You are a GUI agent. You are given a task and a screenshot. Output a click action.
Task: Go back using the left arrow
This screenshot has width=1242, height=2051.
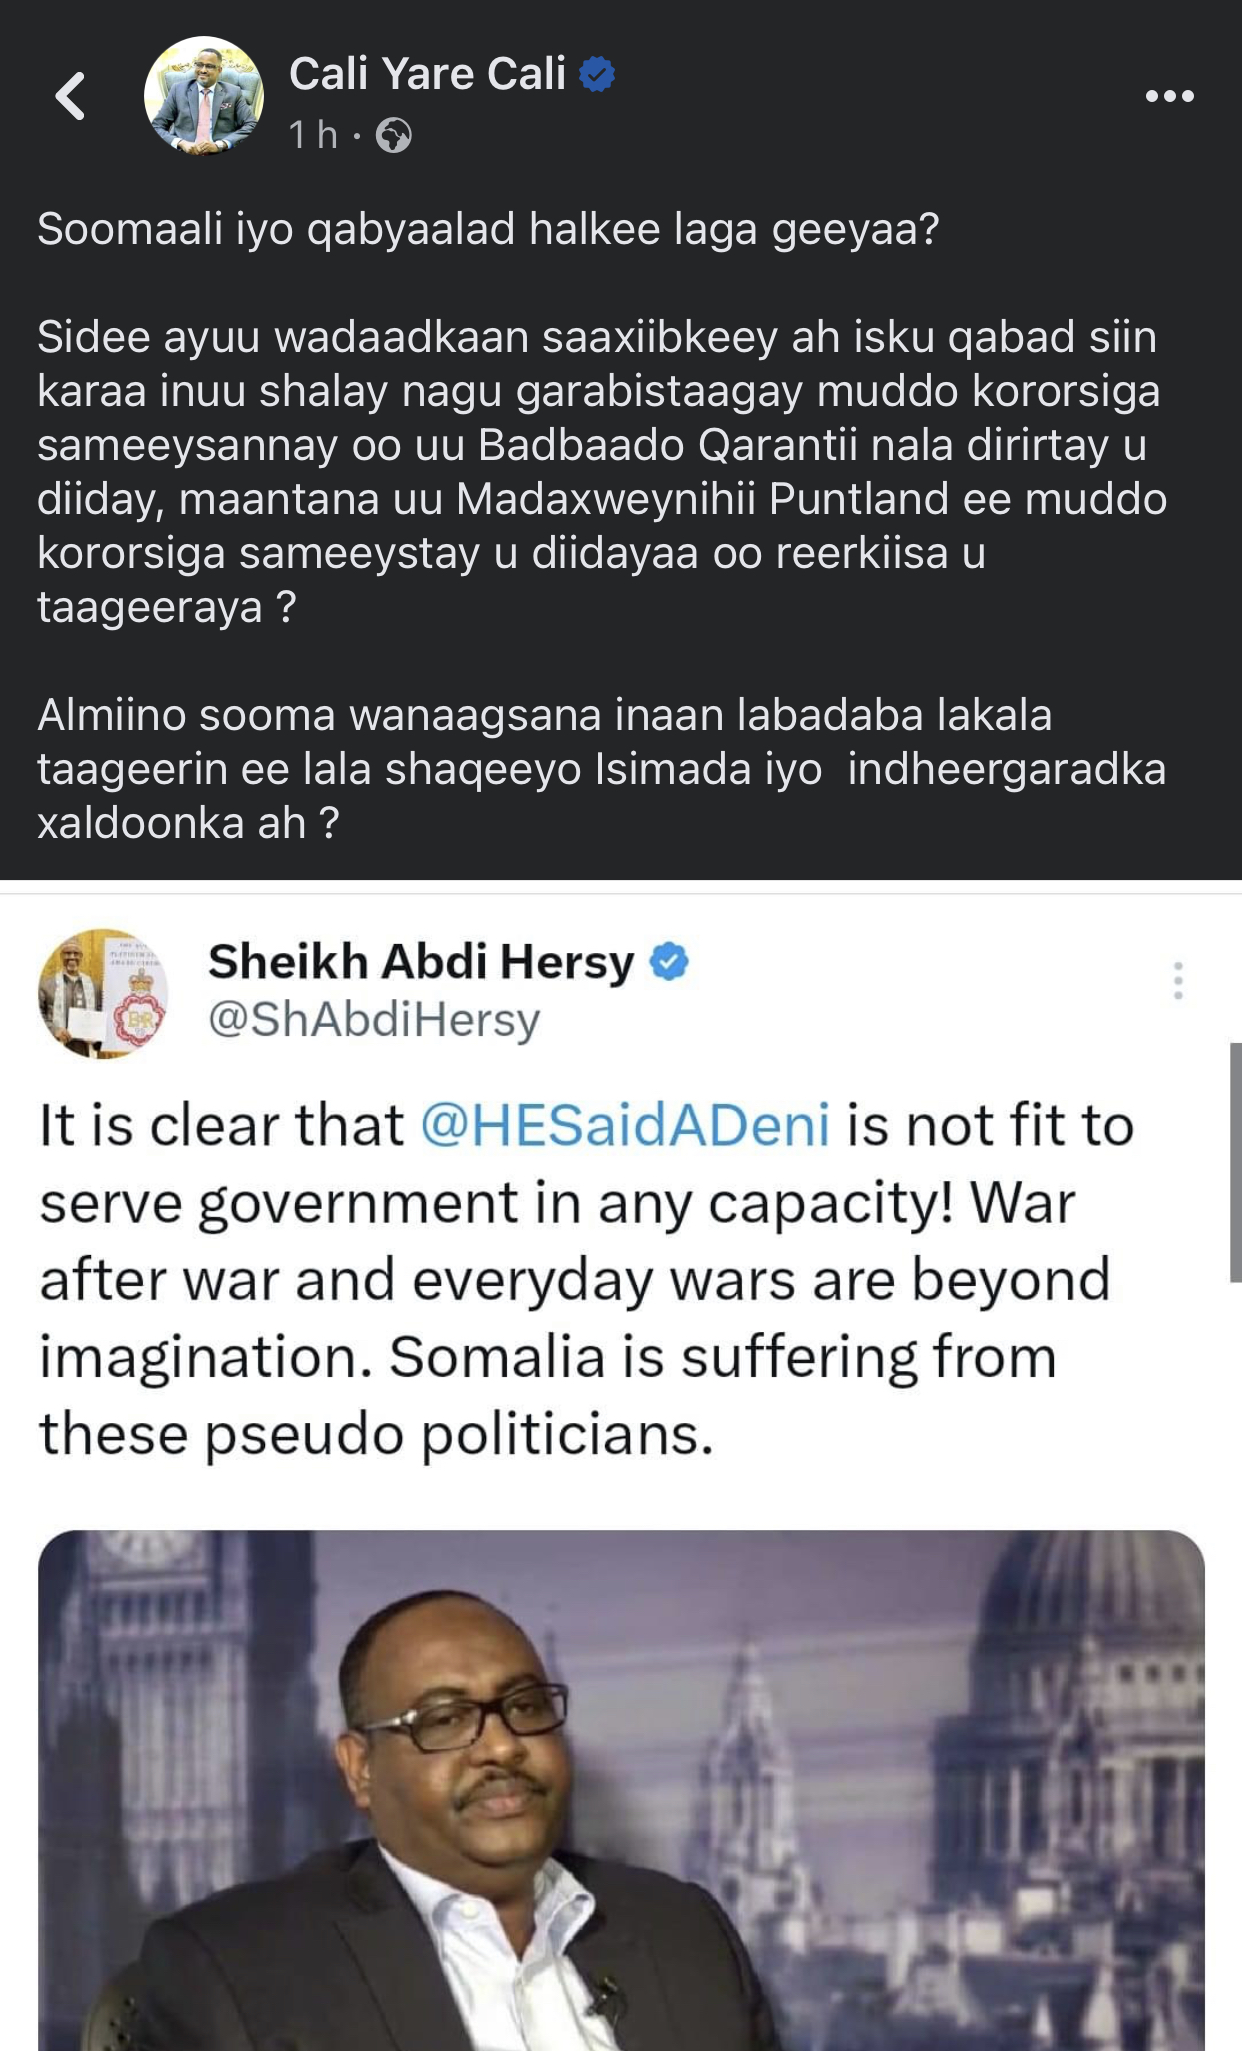71,96
